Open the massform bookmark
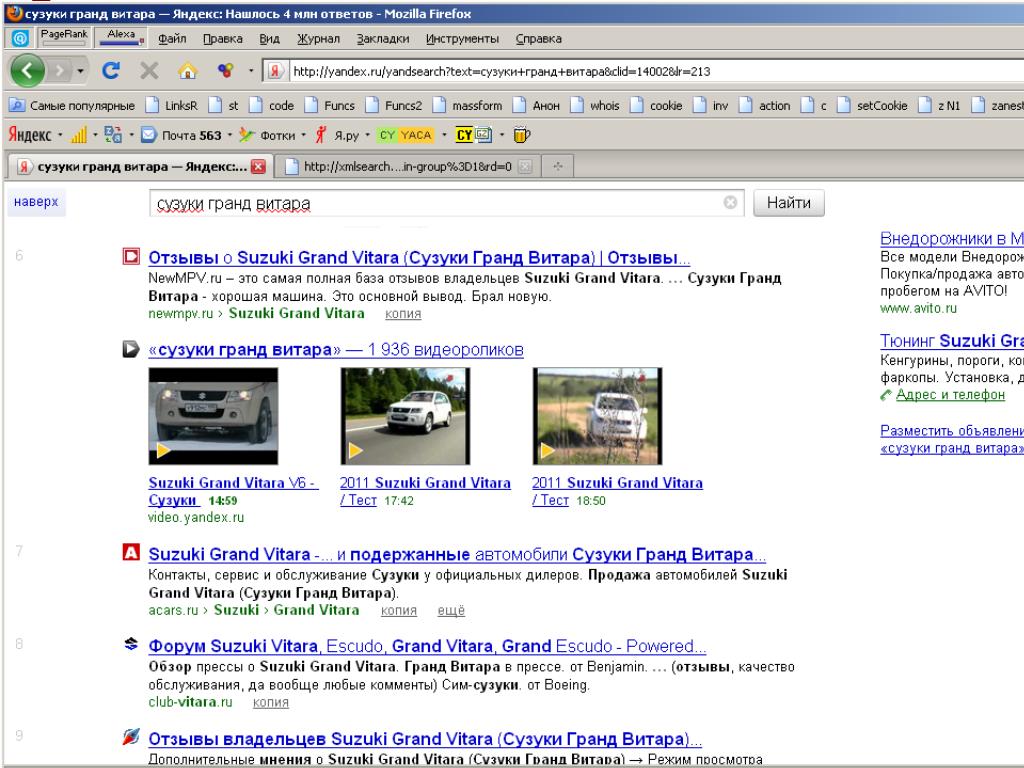The height and width of the screenshot is (768, 1024). pyautogui.click(x=468, y=105)
